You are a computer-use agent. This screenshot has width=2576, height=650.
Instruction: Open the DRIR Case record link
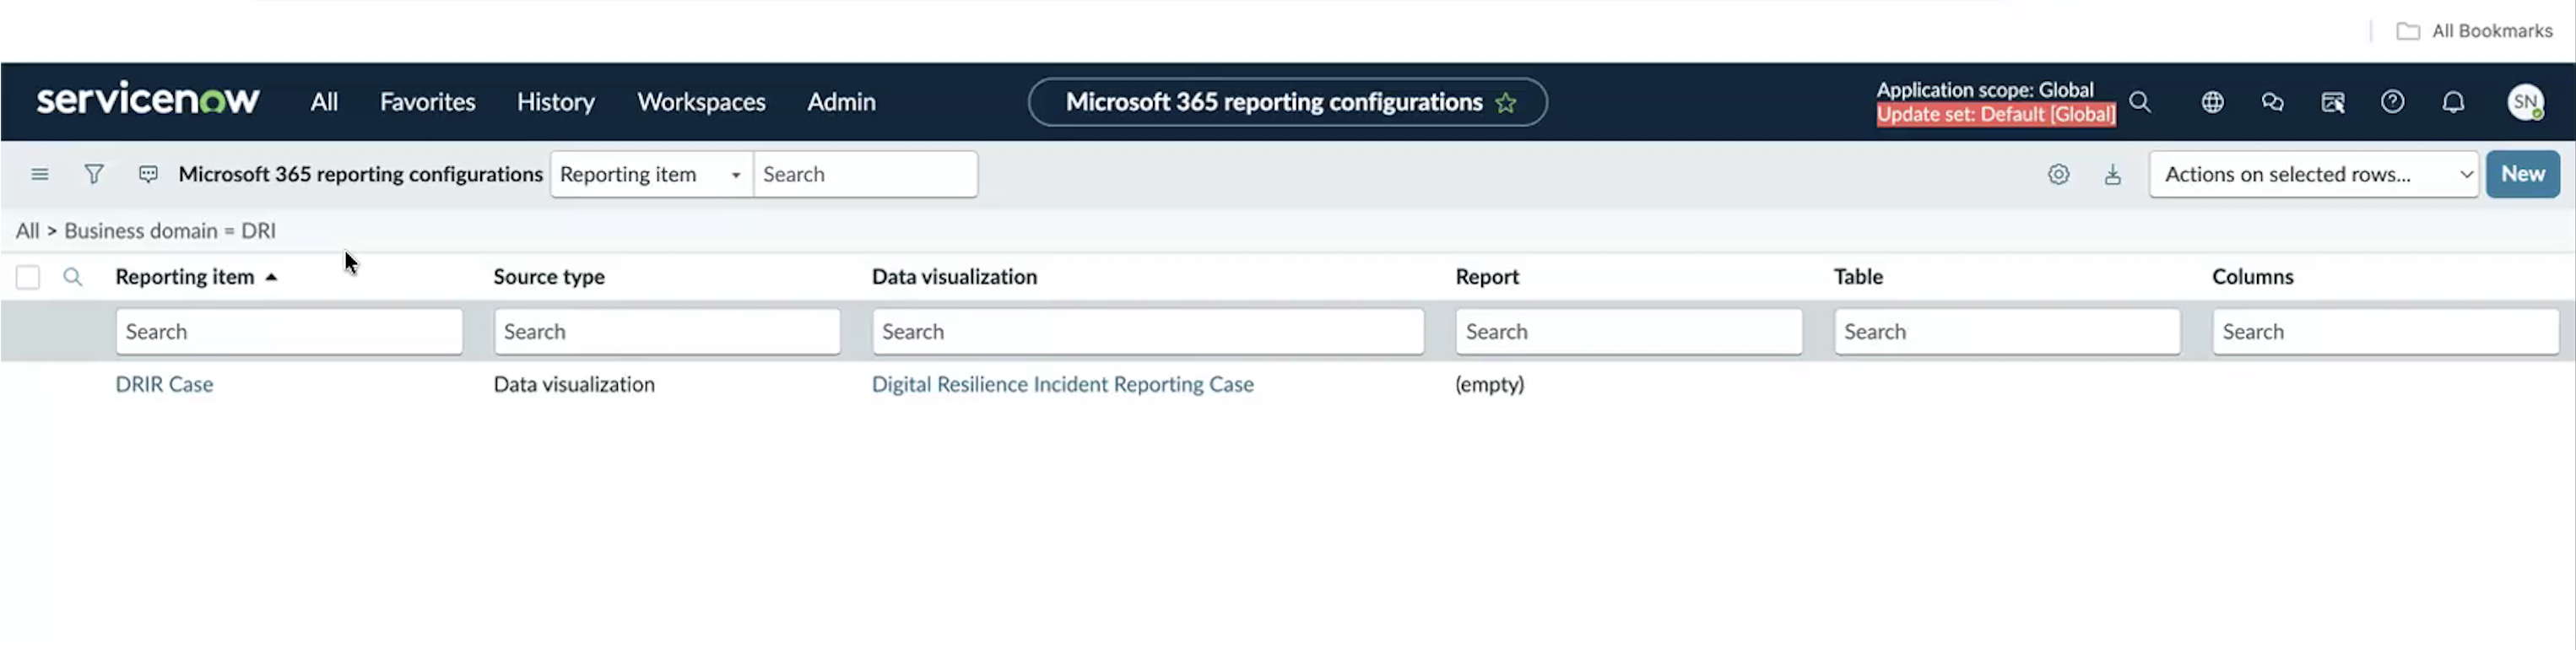(164, 384)
